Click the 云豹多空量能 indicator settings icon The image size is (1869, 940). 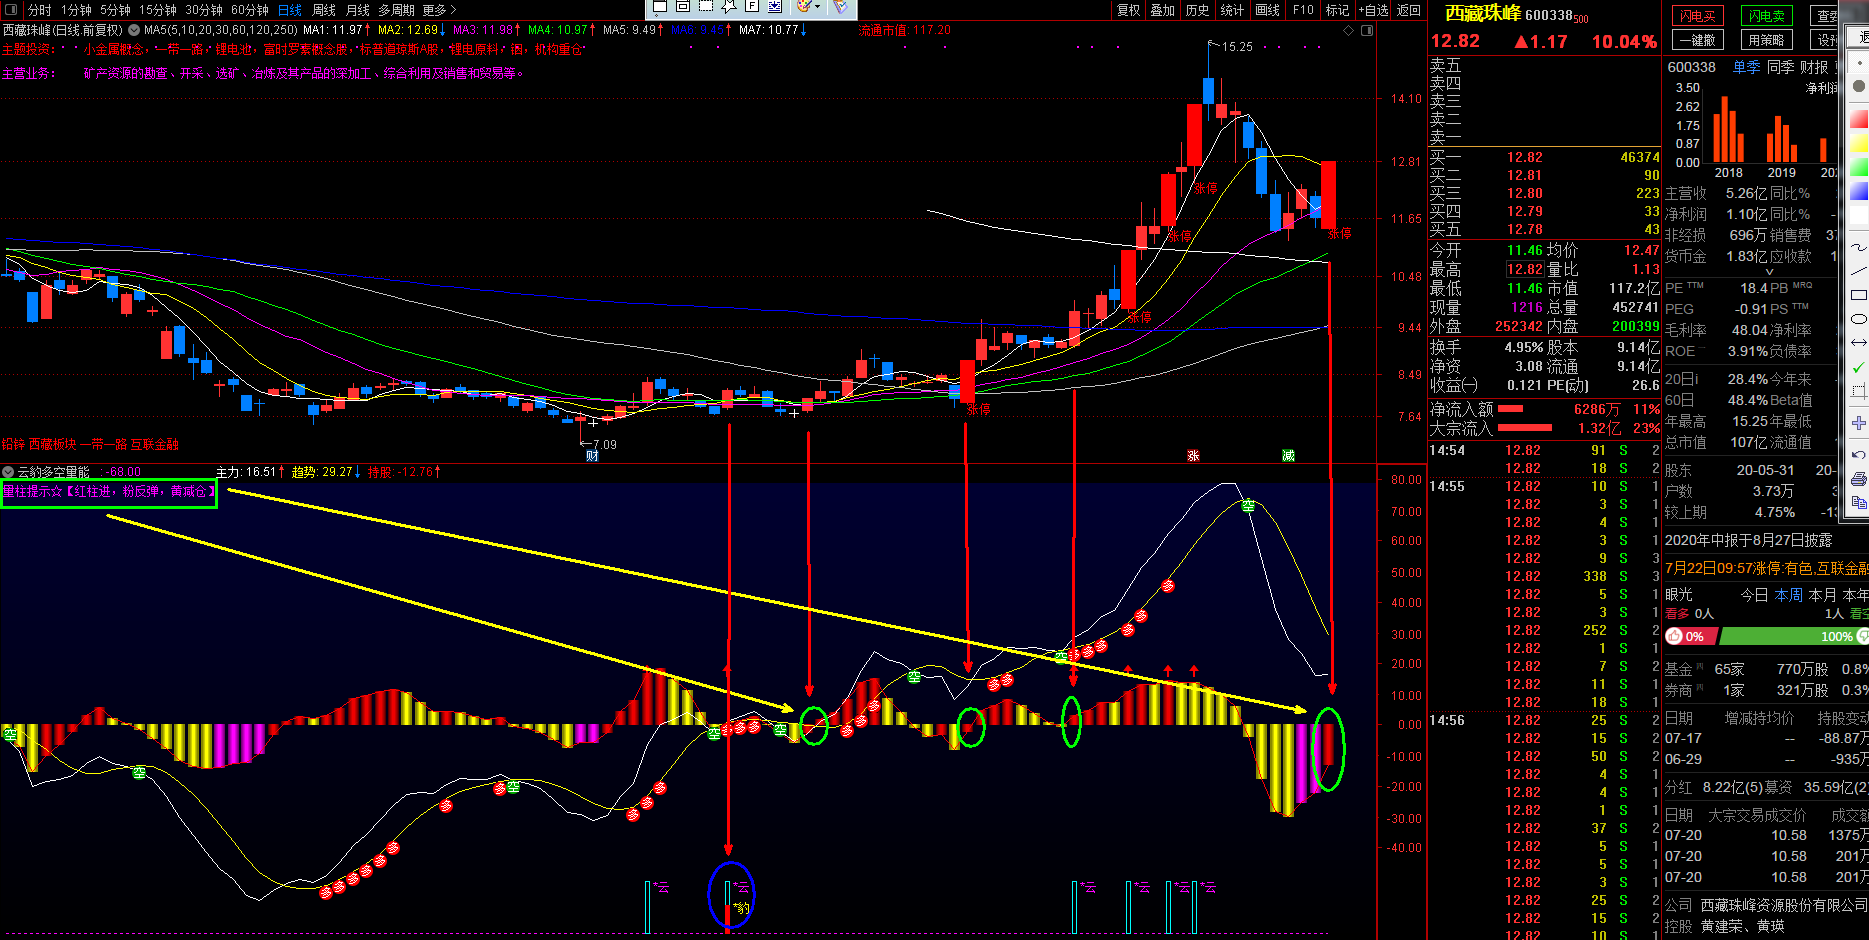click(x=8, y=472)
